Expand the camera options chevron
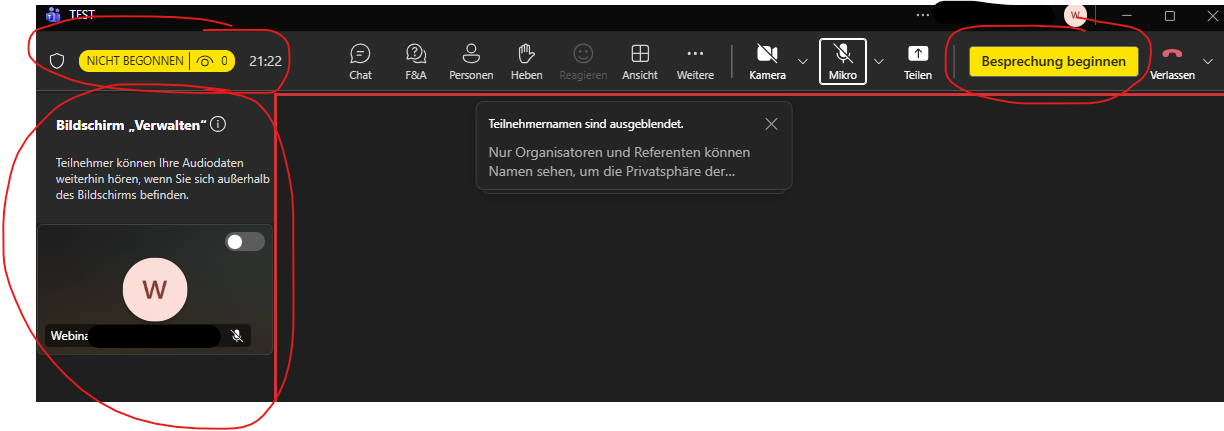This screenshot has width=1224, height=431. click(x=803, y=61)
